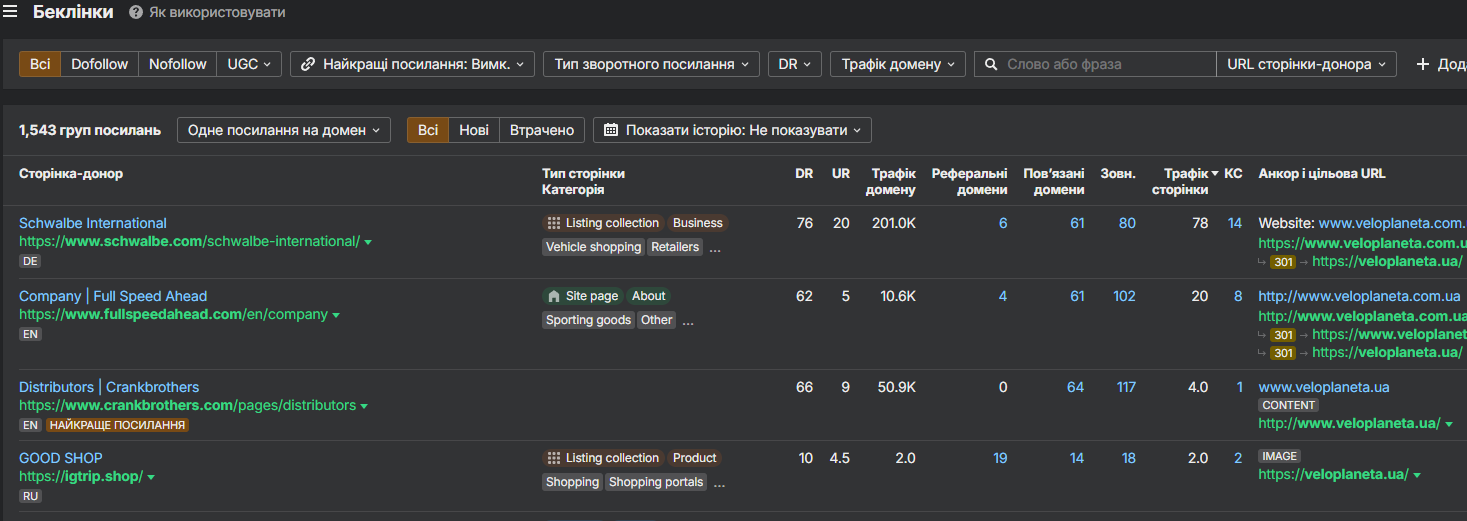
Task: Sort by the КС column header
Action: coord(1233,174)
